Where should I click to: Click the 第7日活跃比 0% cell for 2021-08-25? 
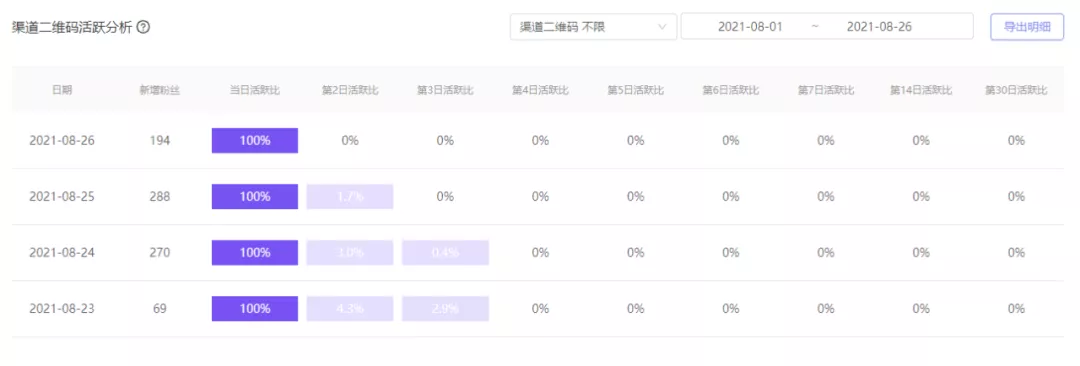tap(826, 197)
